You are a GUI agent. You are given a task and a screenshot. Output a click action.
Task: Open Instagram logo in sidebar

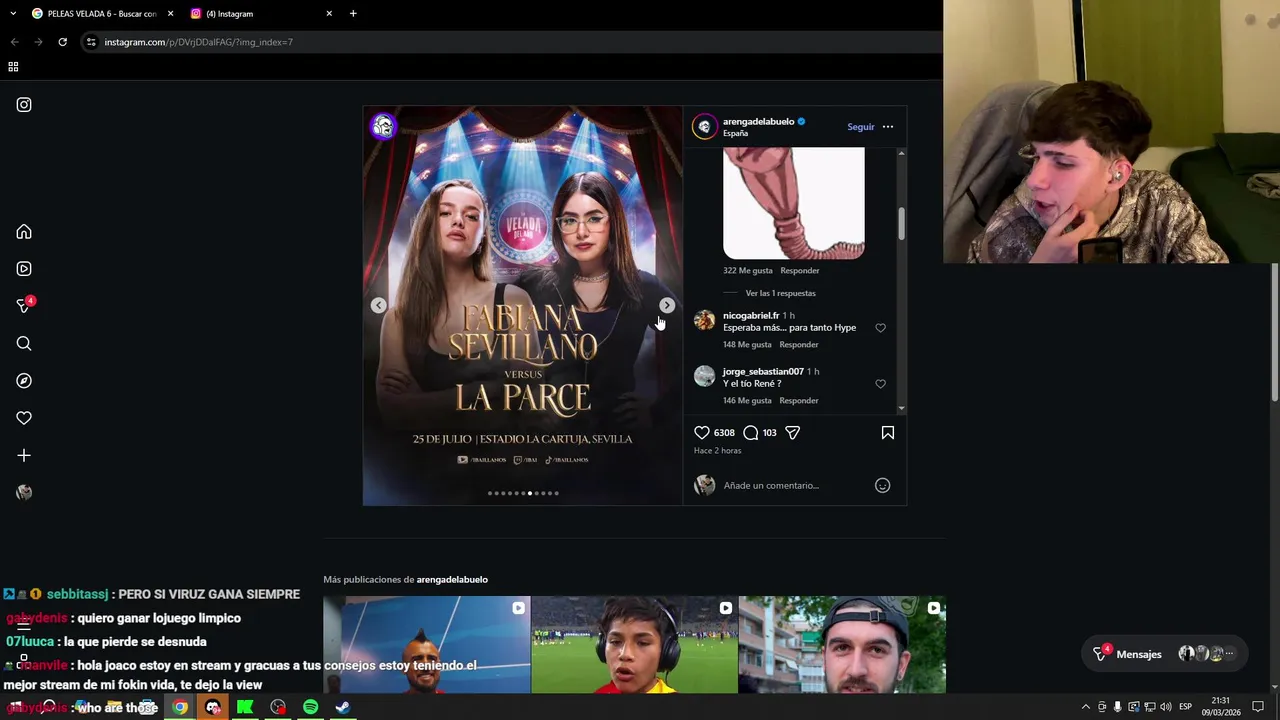pyautogui.click(x=24, y=105)
